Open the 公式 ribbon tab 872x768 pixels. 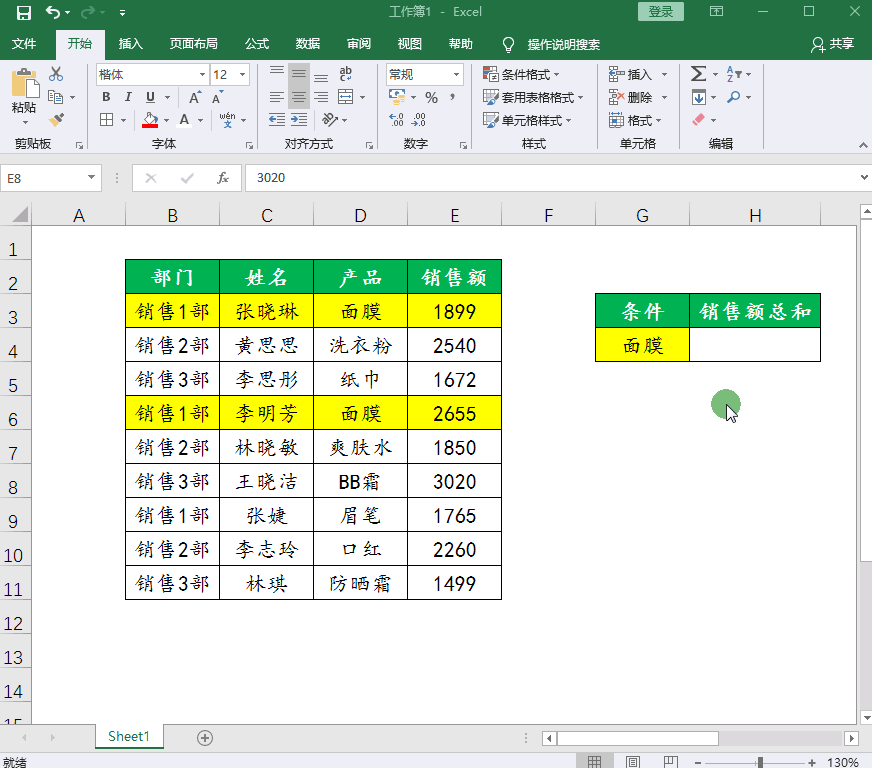257,44
